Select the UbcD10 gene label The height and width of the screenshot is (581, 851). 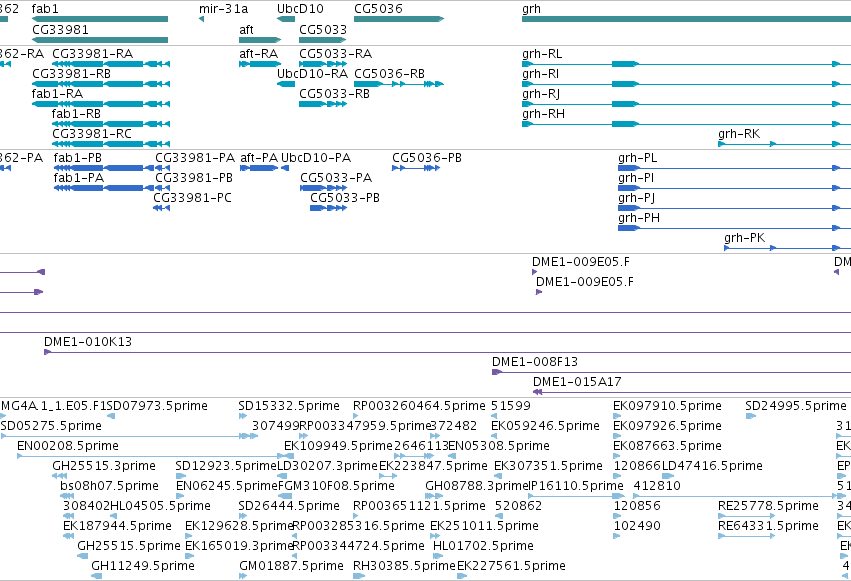300,9
